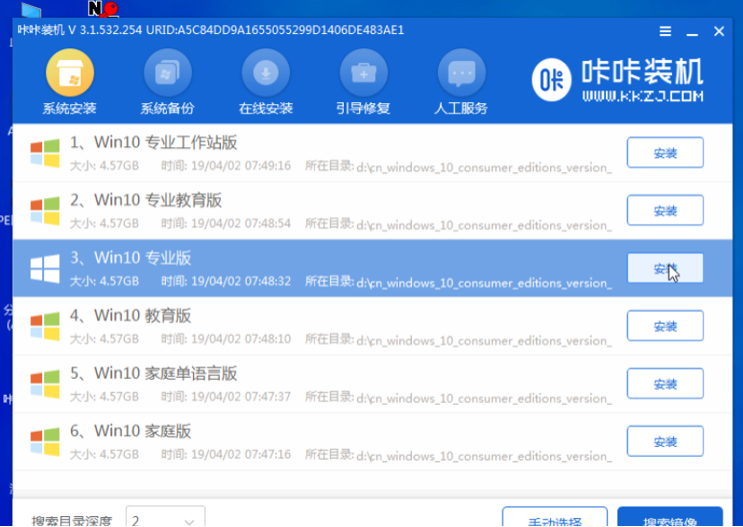Open the 系统安装 system install icon
The image size is (743, 527).
pyautogui.click(x=69, y=73)
